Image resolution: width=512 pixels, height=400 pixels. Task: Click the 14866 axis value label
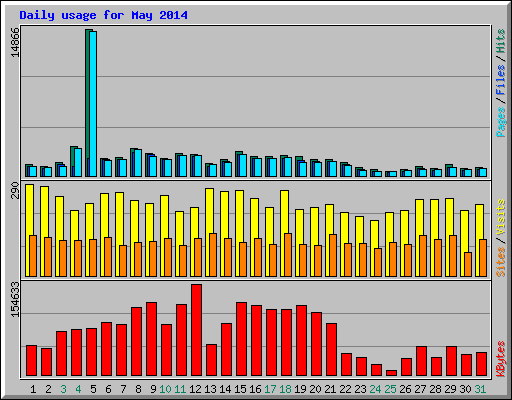click(x=15, y=42)
